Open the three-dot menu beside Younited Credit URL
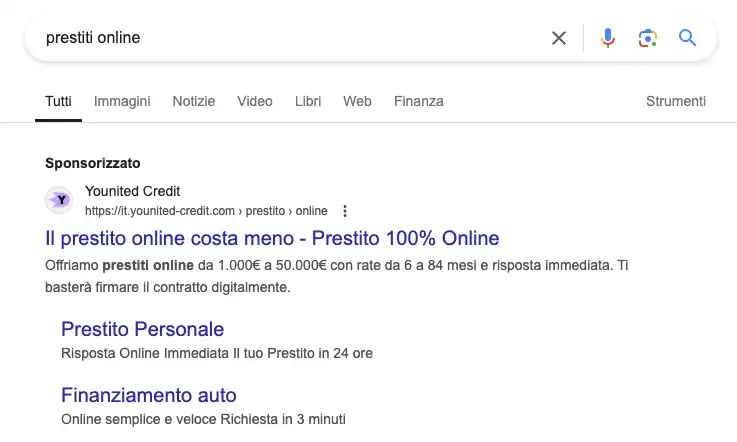 pyautogui.click(x=345, y=211)
